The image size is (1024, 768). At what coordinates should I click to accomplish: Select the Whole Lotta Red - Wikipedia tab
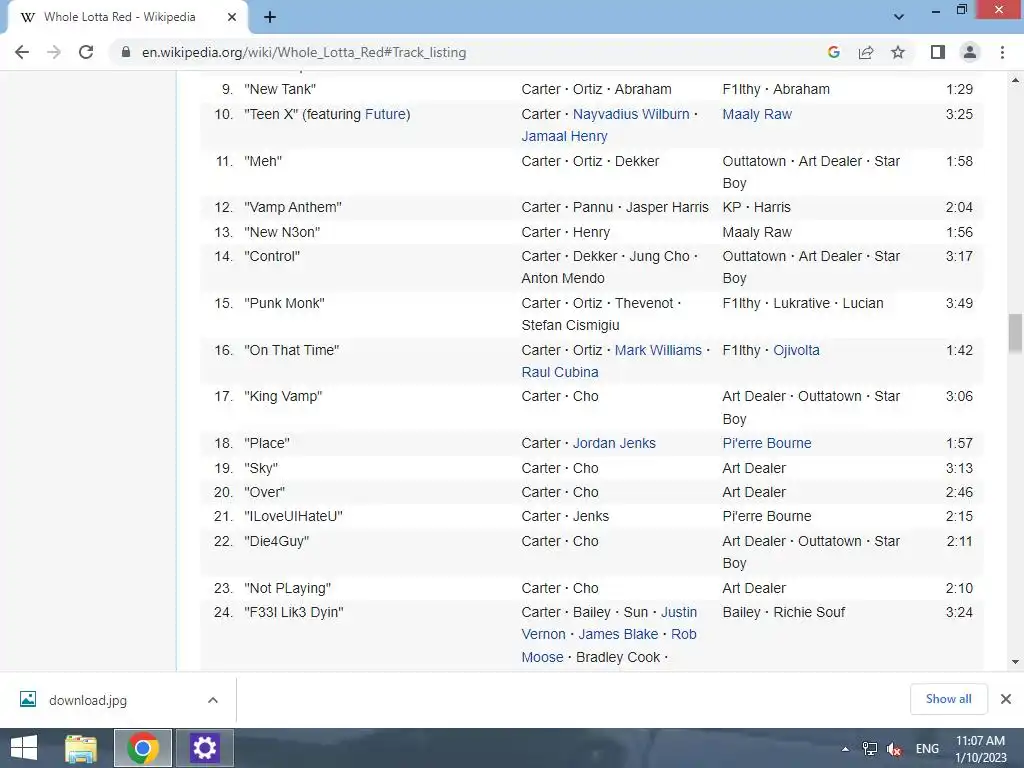pyautogui.click(x=127, y=18)
